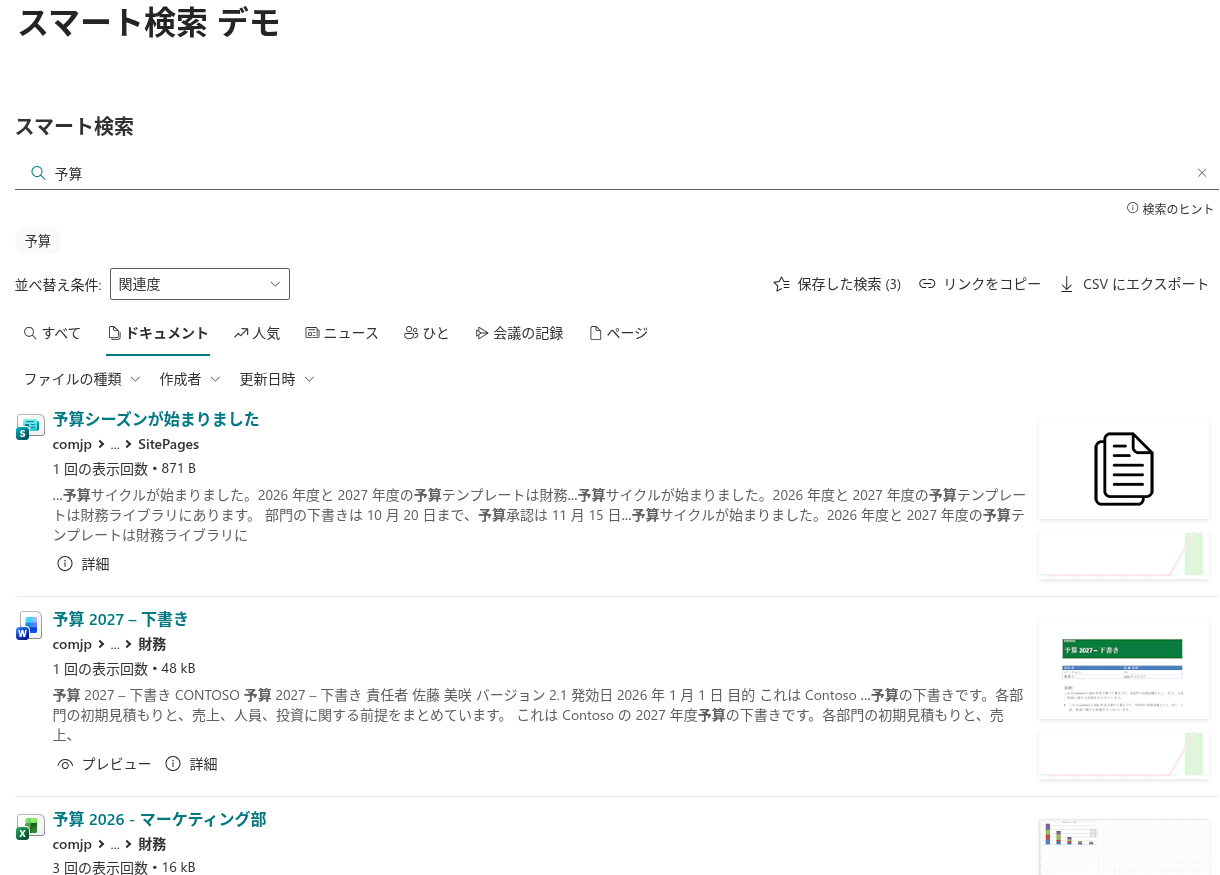Expand the 作成者 filter
Image resolution: width=1220 pixels, height=875 pixels.
tap(190, 379)
